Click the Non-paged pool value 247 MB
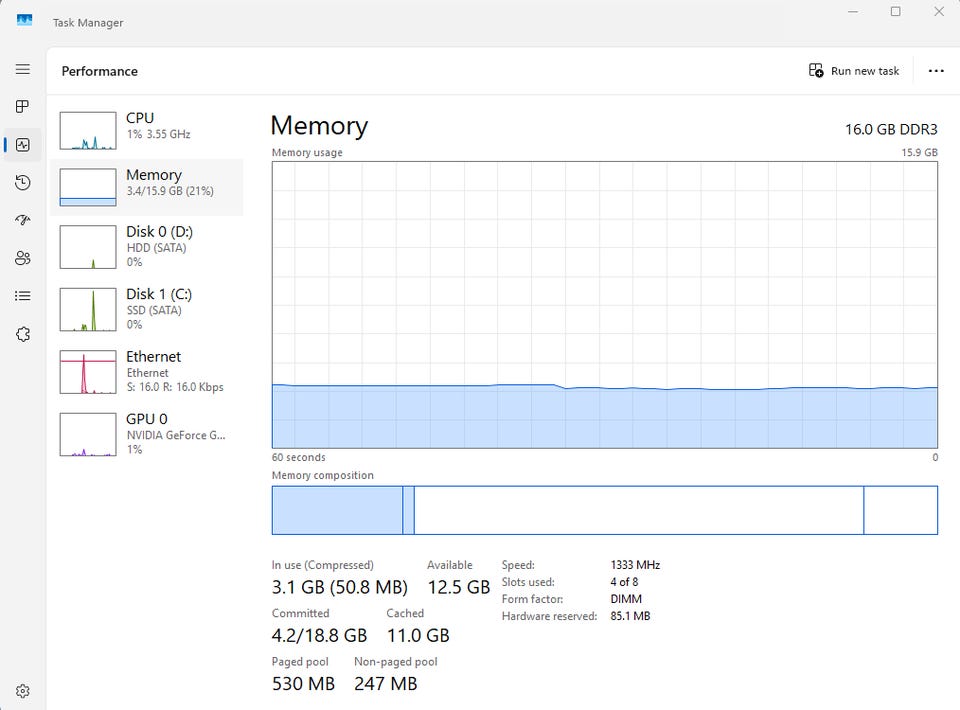Screen dimensions: 960x710 click(385, 684)
